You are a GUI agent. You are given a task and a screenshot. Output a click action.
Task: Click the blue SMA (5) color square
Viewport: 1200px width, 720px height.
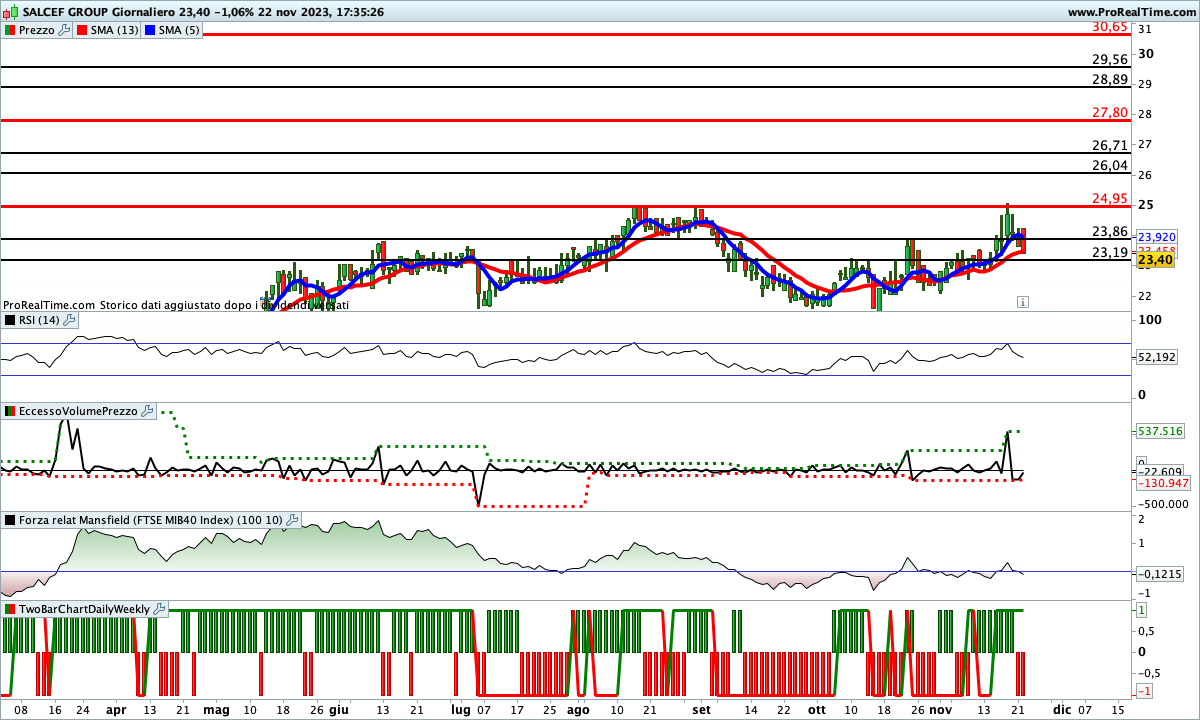150,30
